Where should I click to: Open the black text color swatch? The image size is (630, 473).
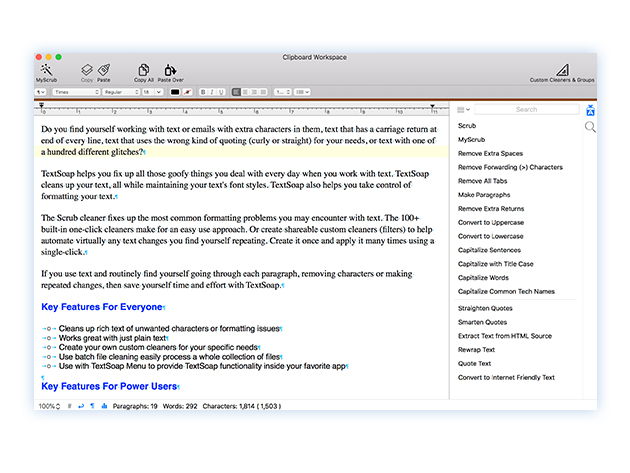point(175,92)
